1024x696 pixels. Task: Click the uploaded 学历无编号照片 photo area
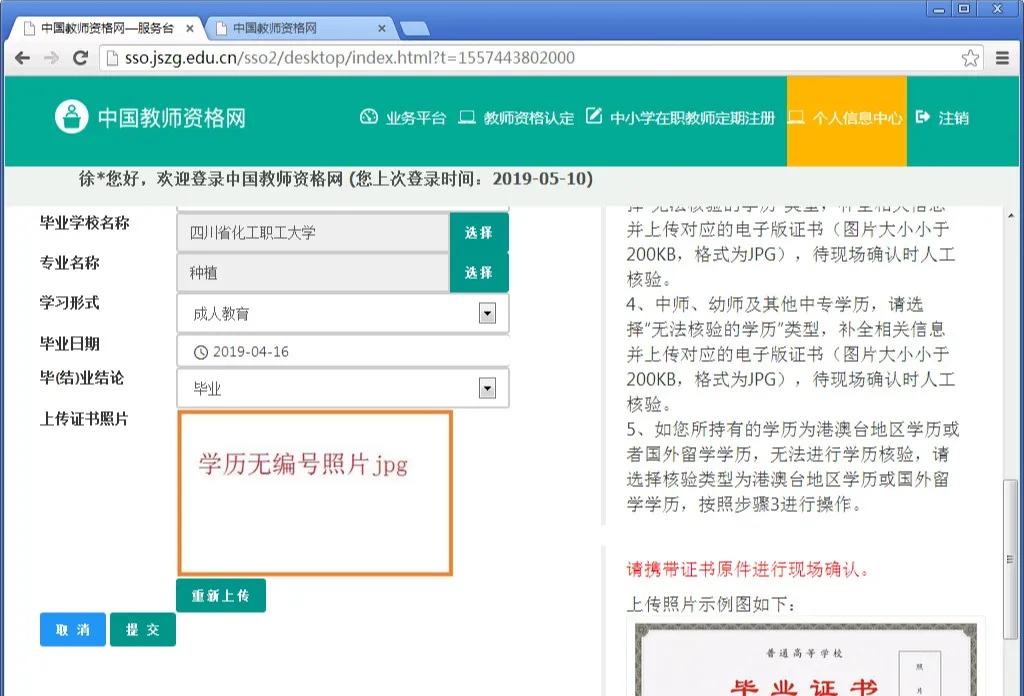(315, 490)
